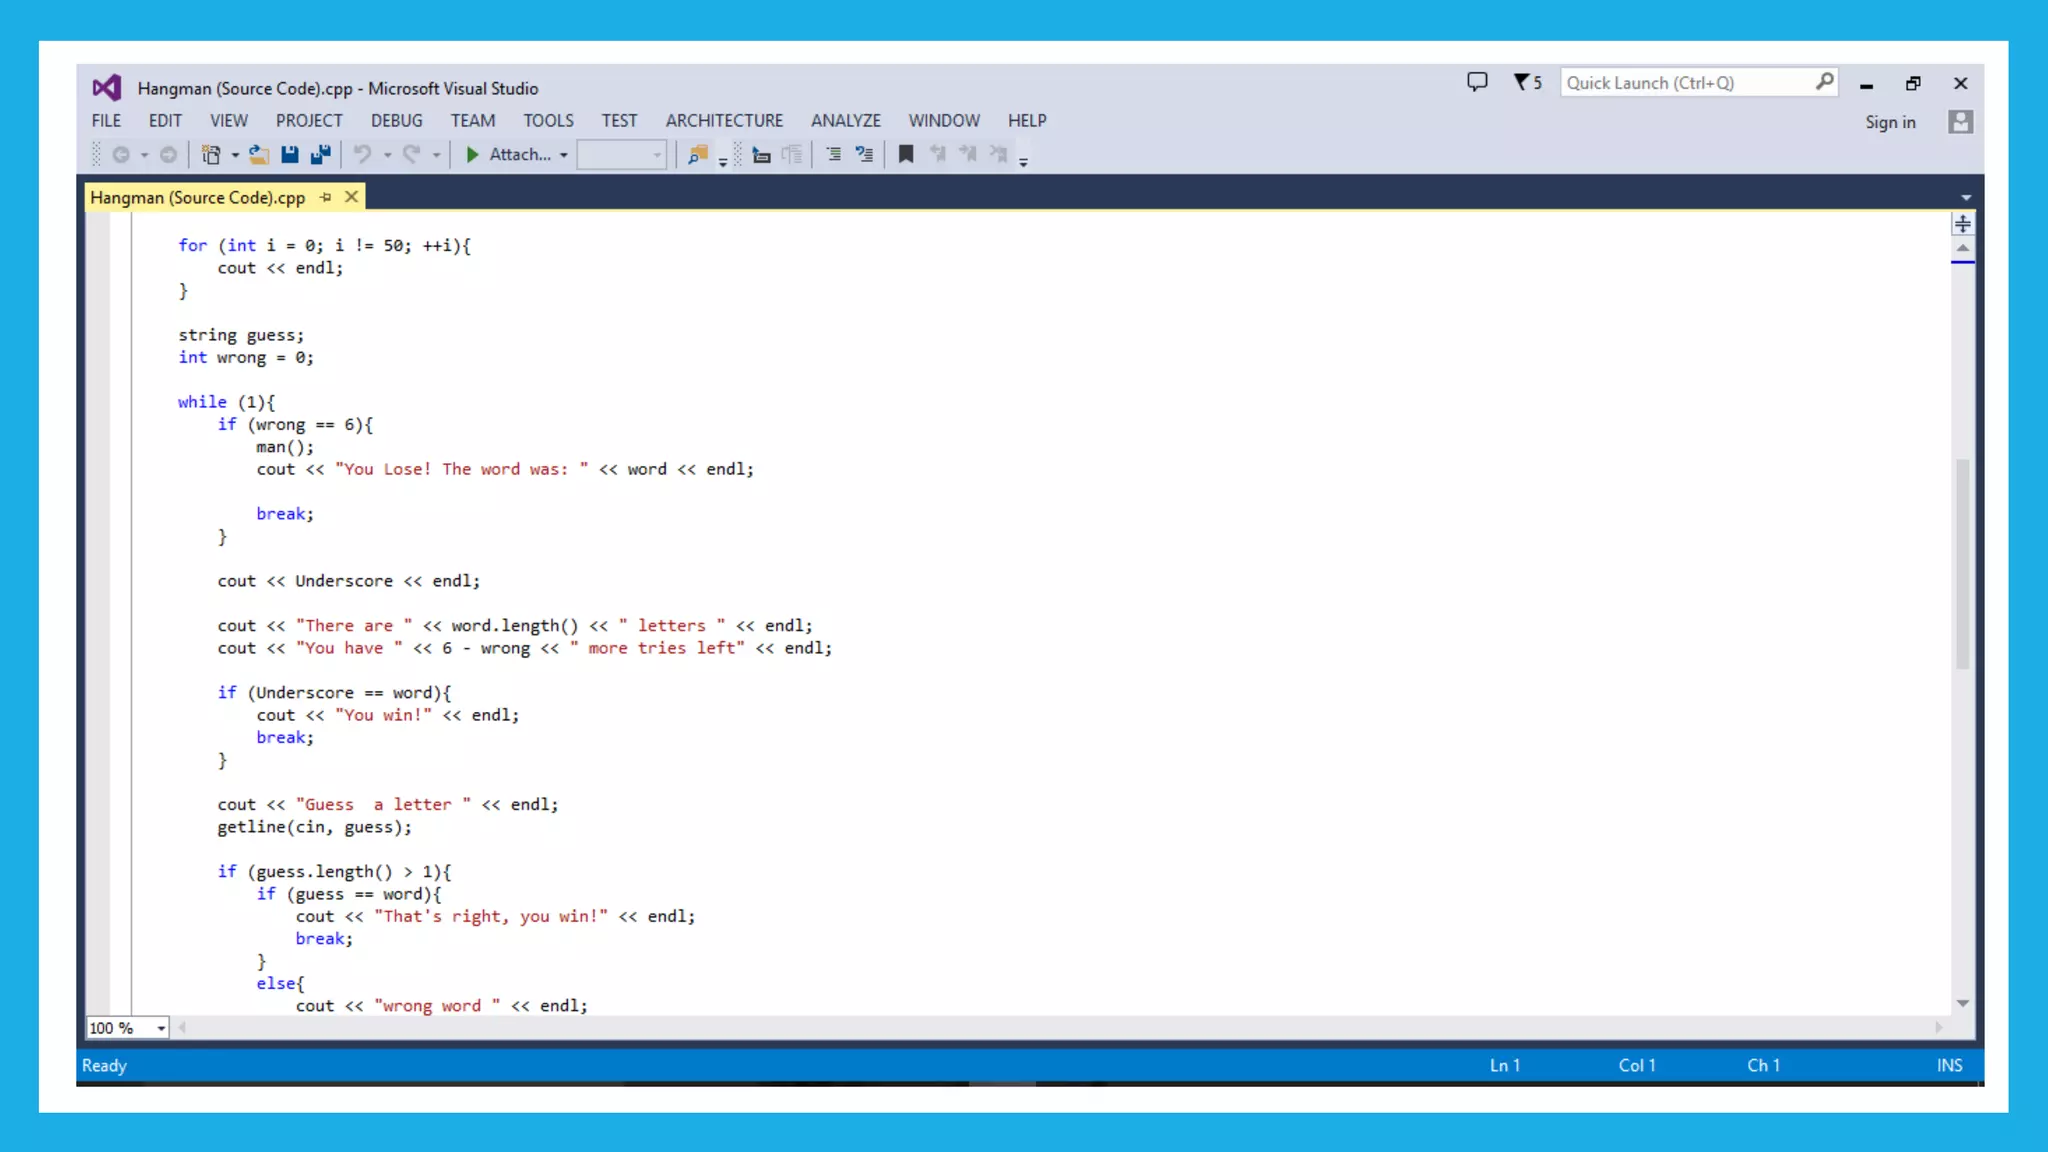Expand the Attach button dropdown arrow
This screenshot has width=2048, height=1152.
click(564, 155)
